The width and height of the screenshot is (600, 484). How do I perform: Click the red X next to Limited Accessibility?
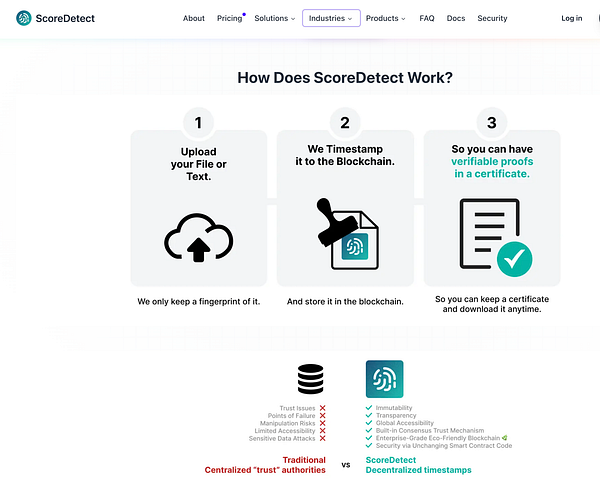pyautogui.click(x=323, y=431)
